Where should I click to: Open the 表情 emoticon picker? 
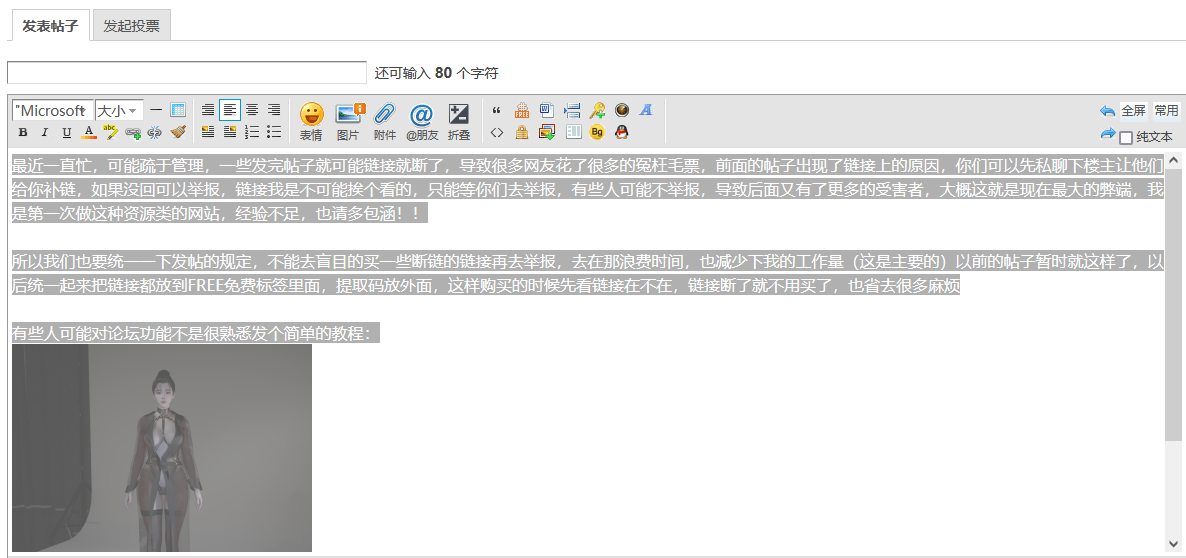312,122
